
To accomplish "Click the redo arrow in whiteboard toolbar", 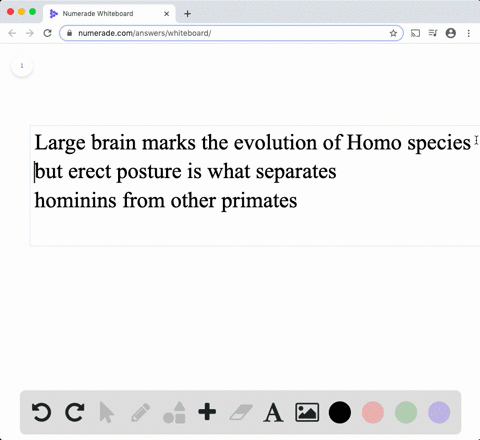I will 75,412.
